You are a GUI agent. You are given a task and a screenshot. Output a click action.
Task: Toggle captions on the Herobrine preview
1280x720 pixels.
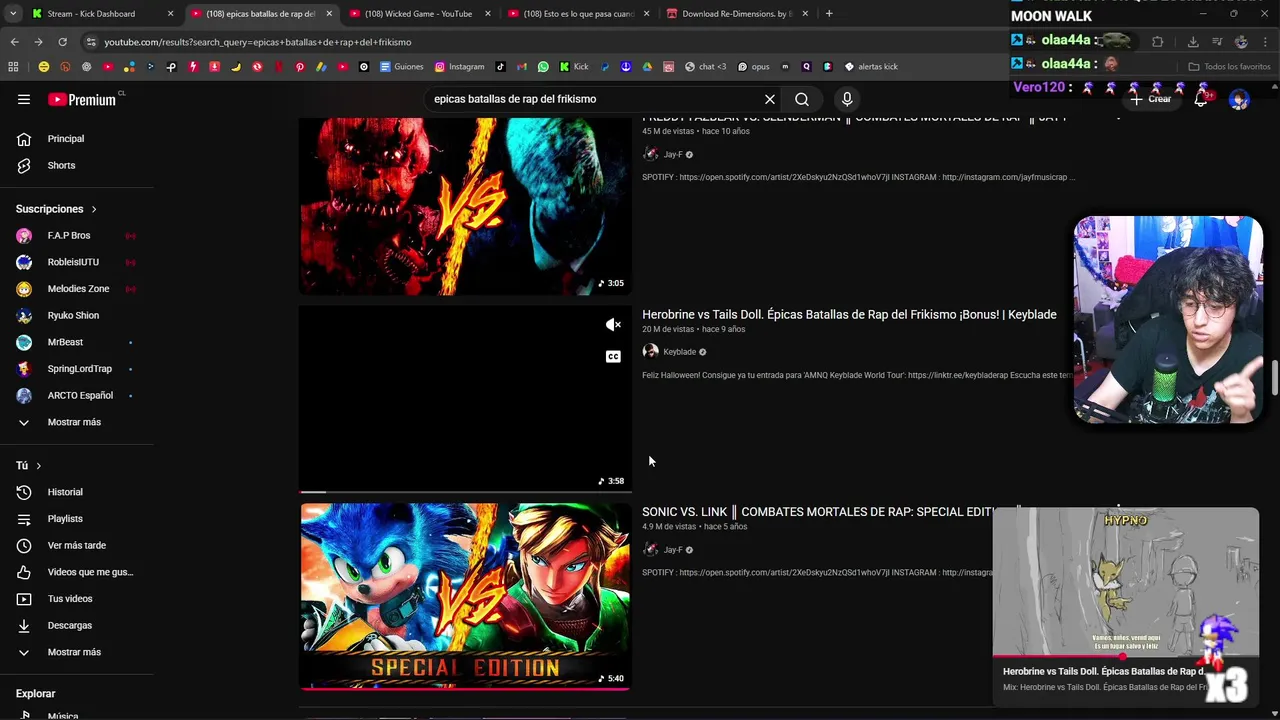(613, 356)
